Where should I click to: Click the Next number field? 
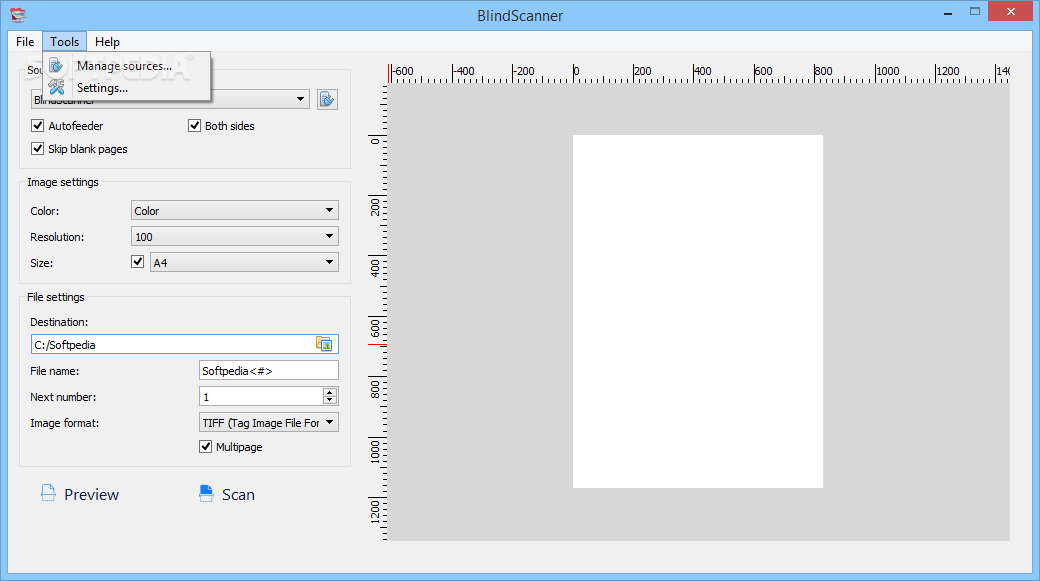pos(261,397)
